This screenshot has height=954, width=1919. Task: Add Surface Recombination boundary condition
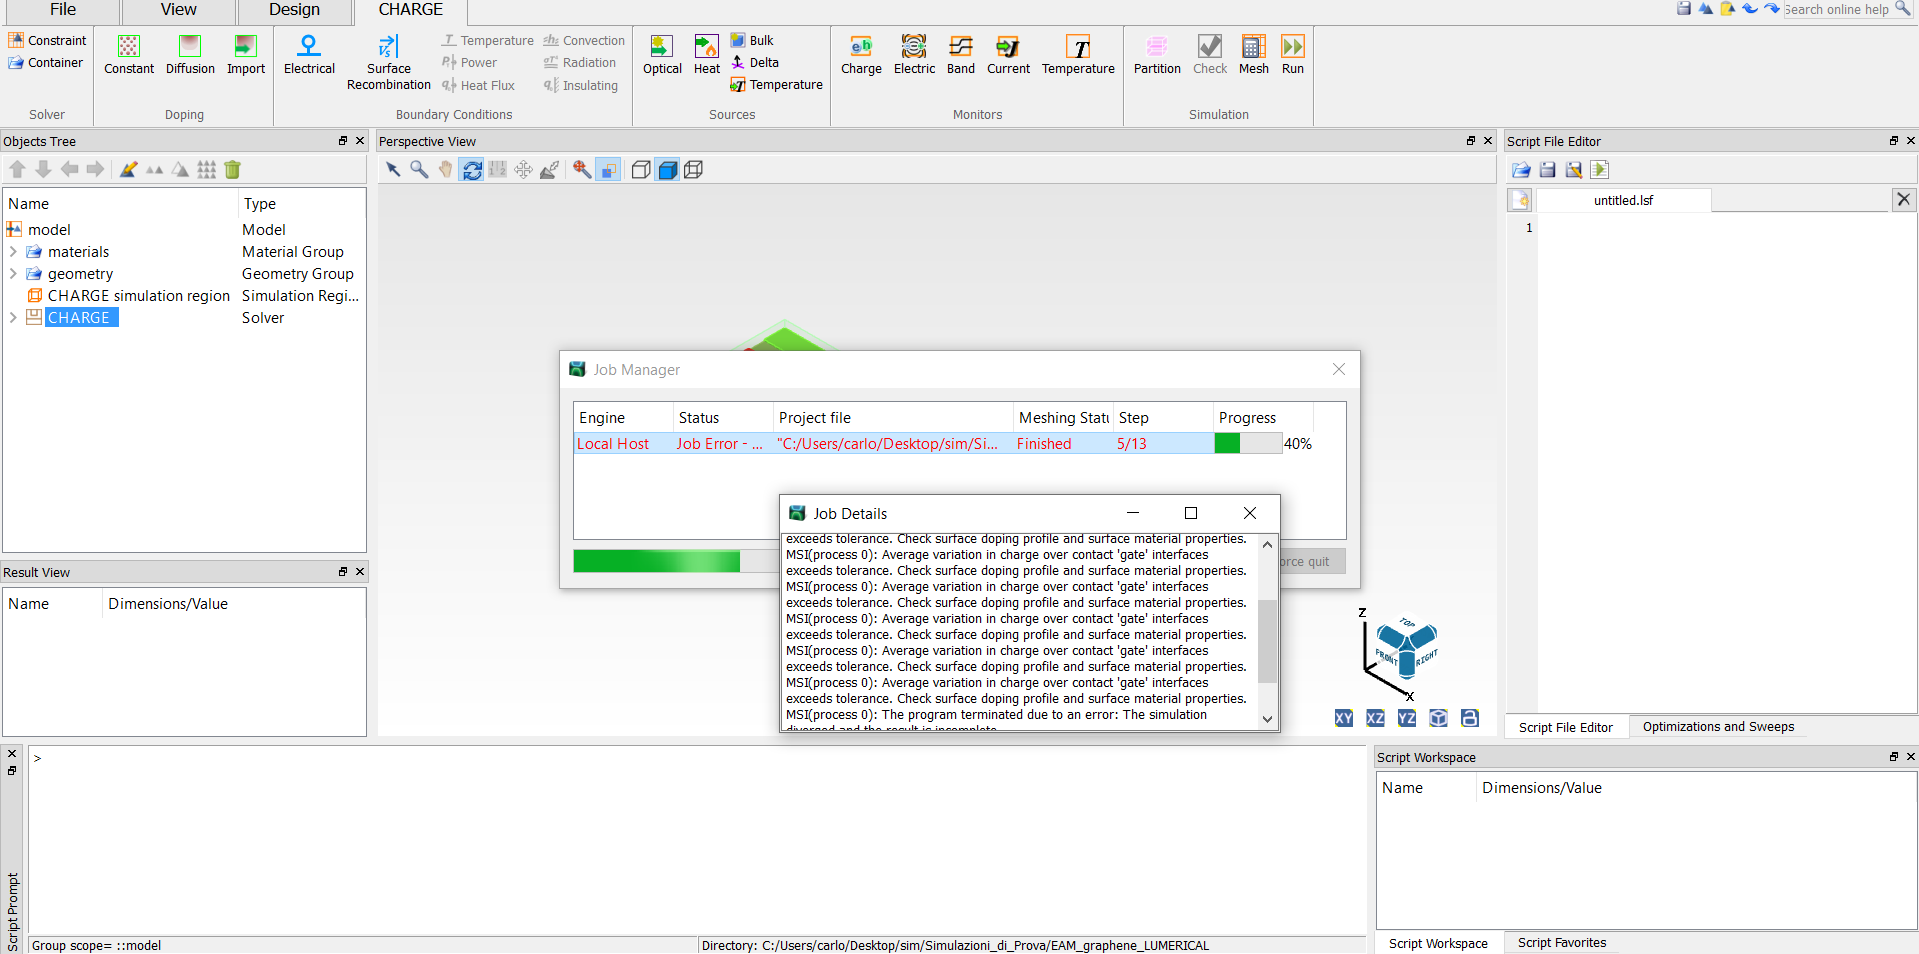389,62
